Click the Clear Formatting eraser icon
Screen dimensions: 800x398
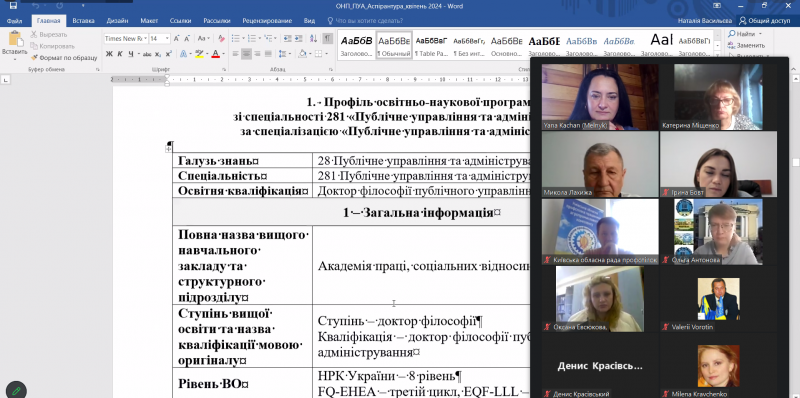221,38
